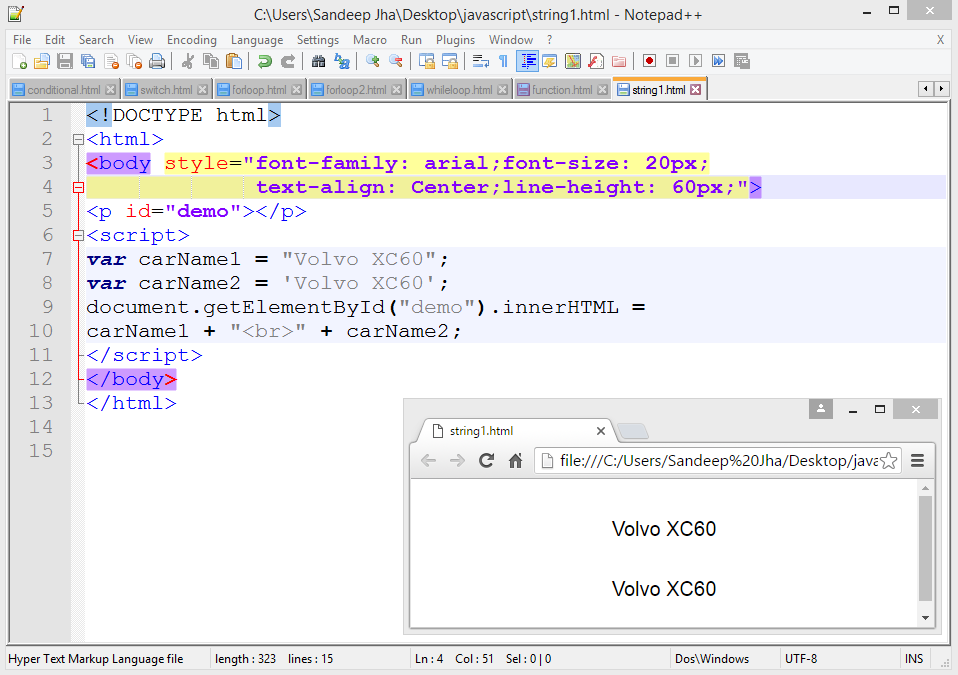Switch to the function.html tab
Image resolution: width=958 pixels, height=675 pixels.
[x=560, y=88]
